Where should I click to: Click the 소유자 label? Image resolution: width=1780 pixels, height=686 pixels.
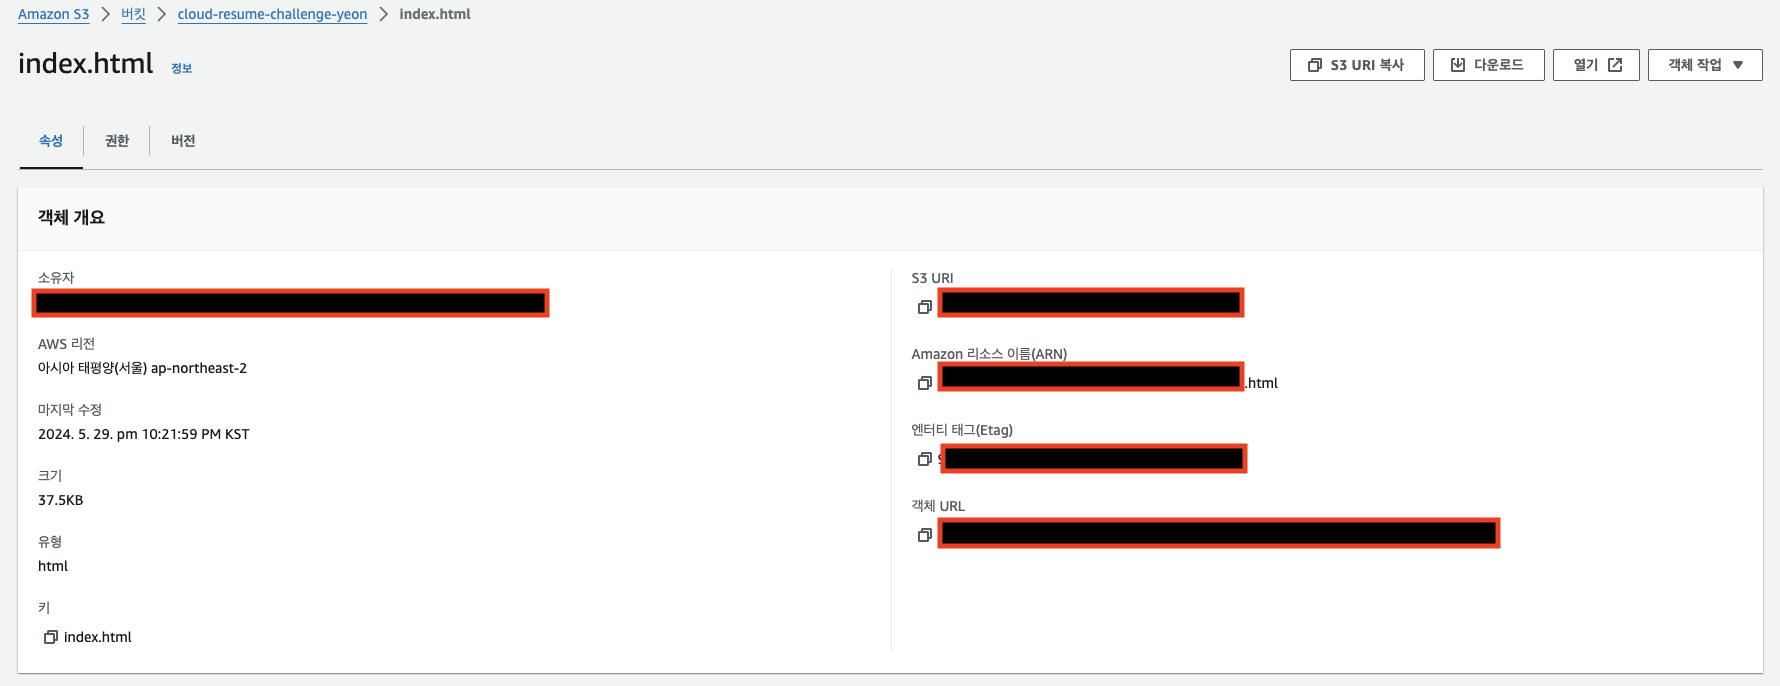click(56, 278)
